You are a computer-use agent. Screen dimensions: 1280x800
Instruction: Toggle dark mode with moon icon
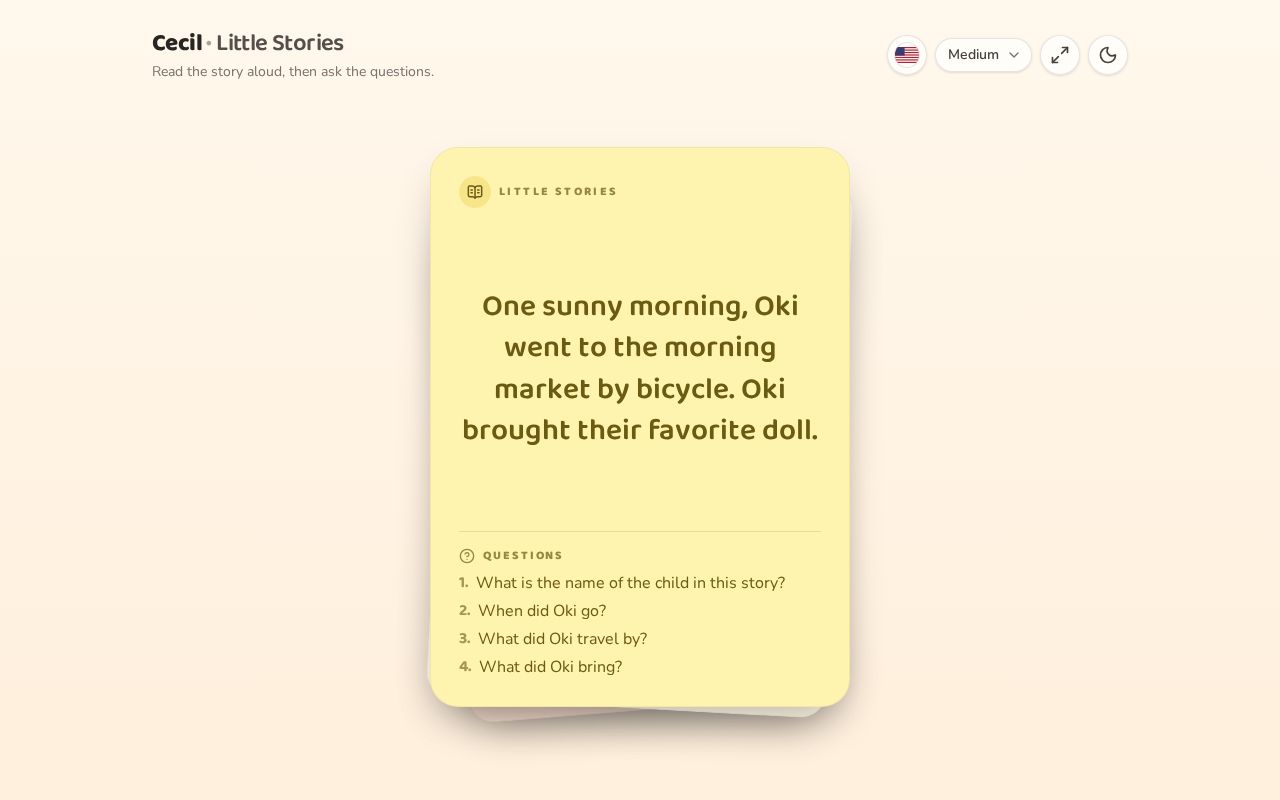coord(1108,55)
